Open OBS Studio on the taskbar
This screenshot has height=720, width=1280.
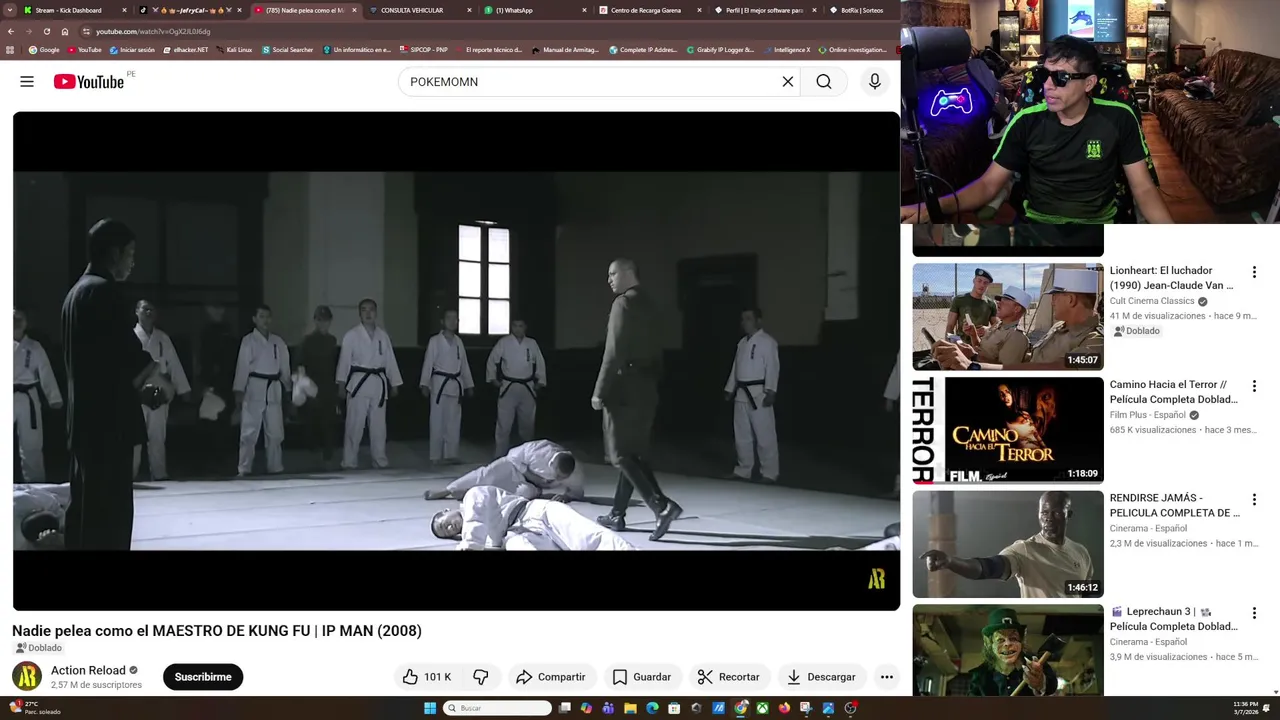point(850,708)
